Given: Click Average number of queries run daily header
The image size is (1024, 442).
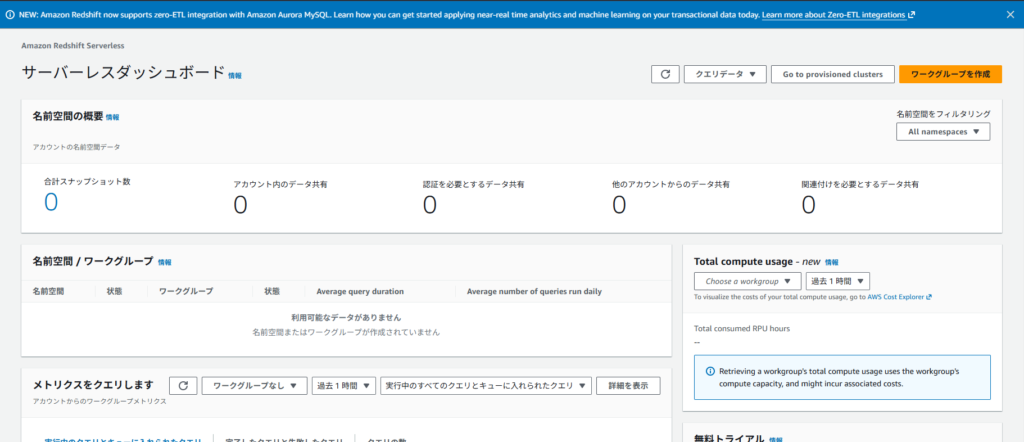Looking at the screenshot, I should coord(534,291).
